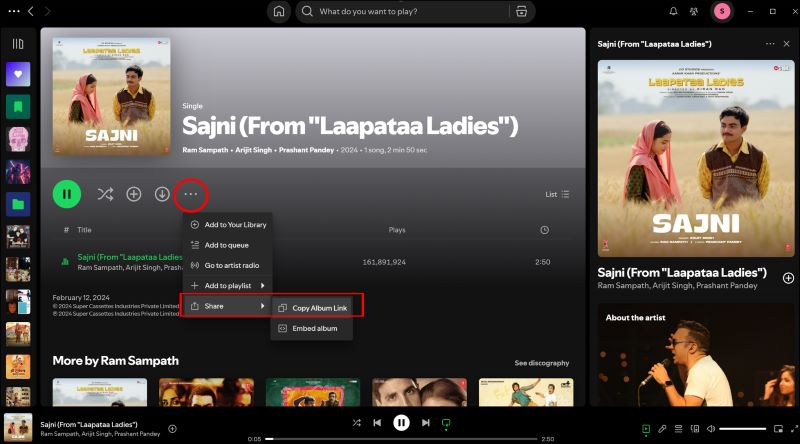Open first album under More by Ram Sampath
The height and width of the screenshot is (444, 800).
tap(99, 392)
